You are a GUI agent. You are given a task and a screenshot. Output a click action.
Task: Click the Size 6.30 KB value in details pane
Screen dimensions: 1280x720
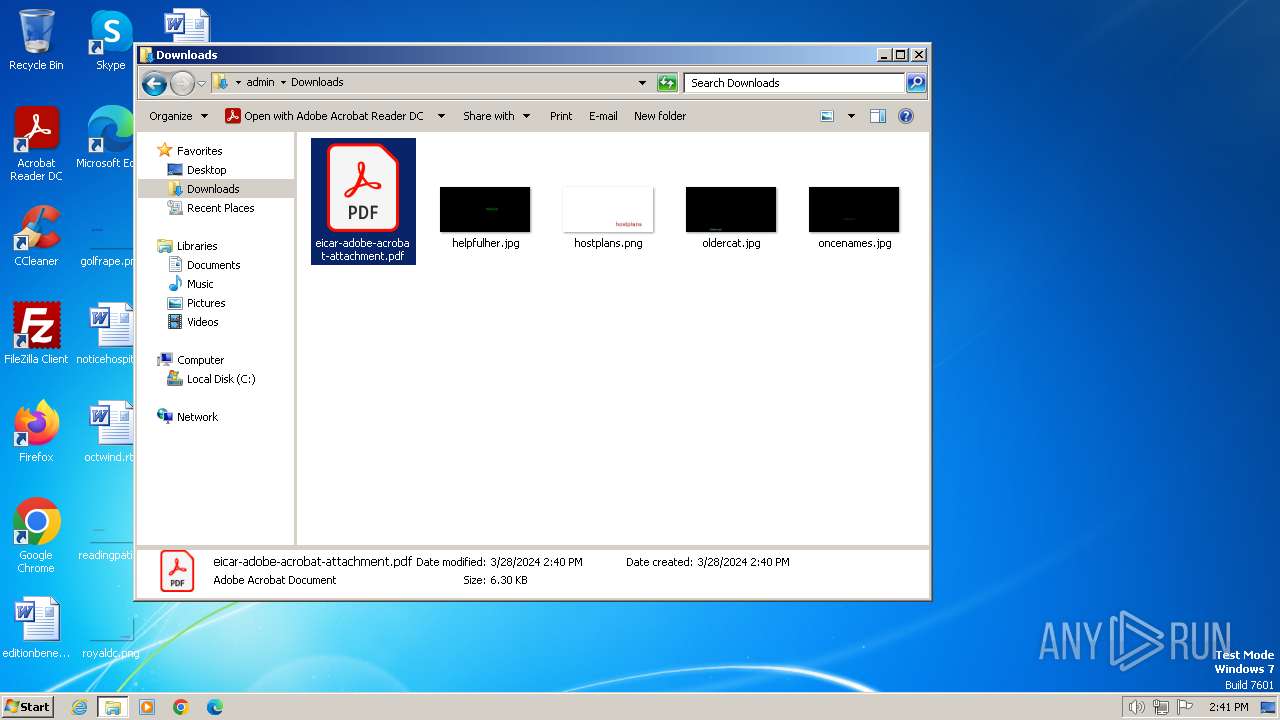coord(509,580)
